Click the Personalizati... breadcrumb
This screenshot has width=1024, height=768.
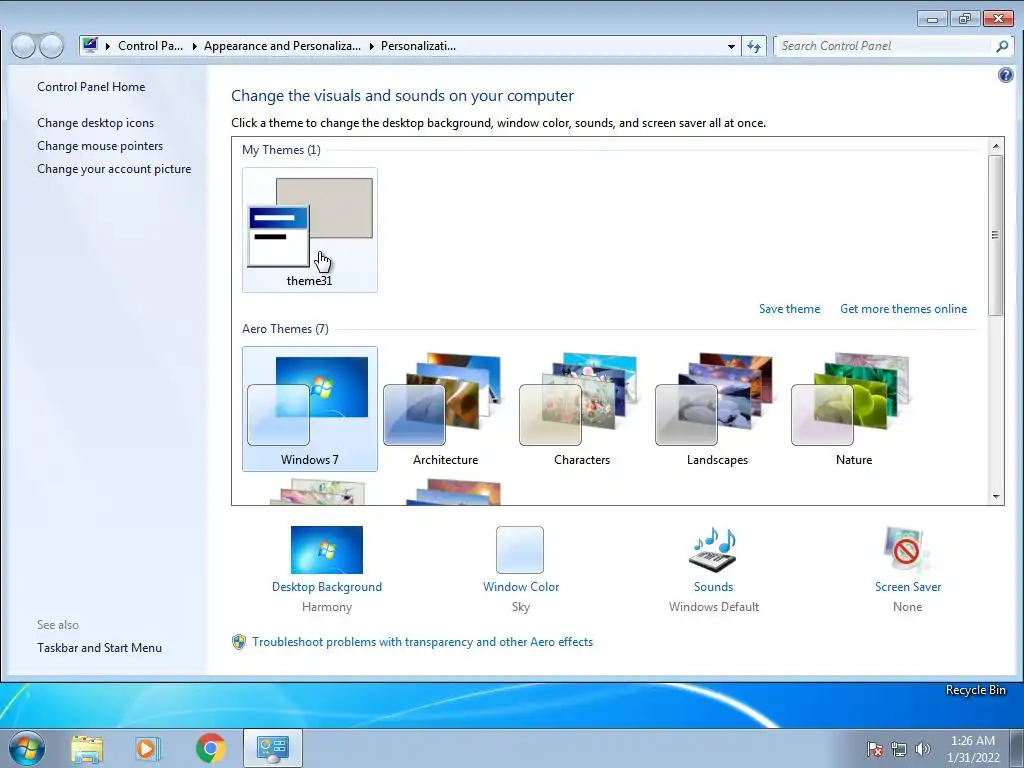418,46
